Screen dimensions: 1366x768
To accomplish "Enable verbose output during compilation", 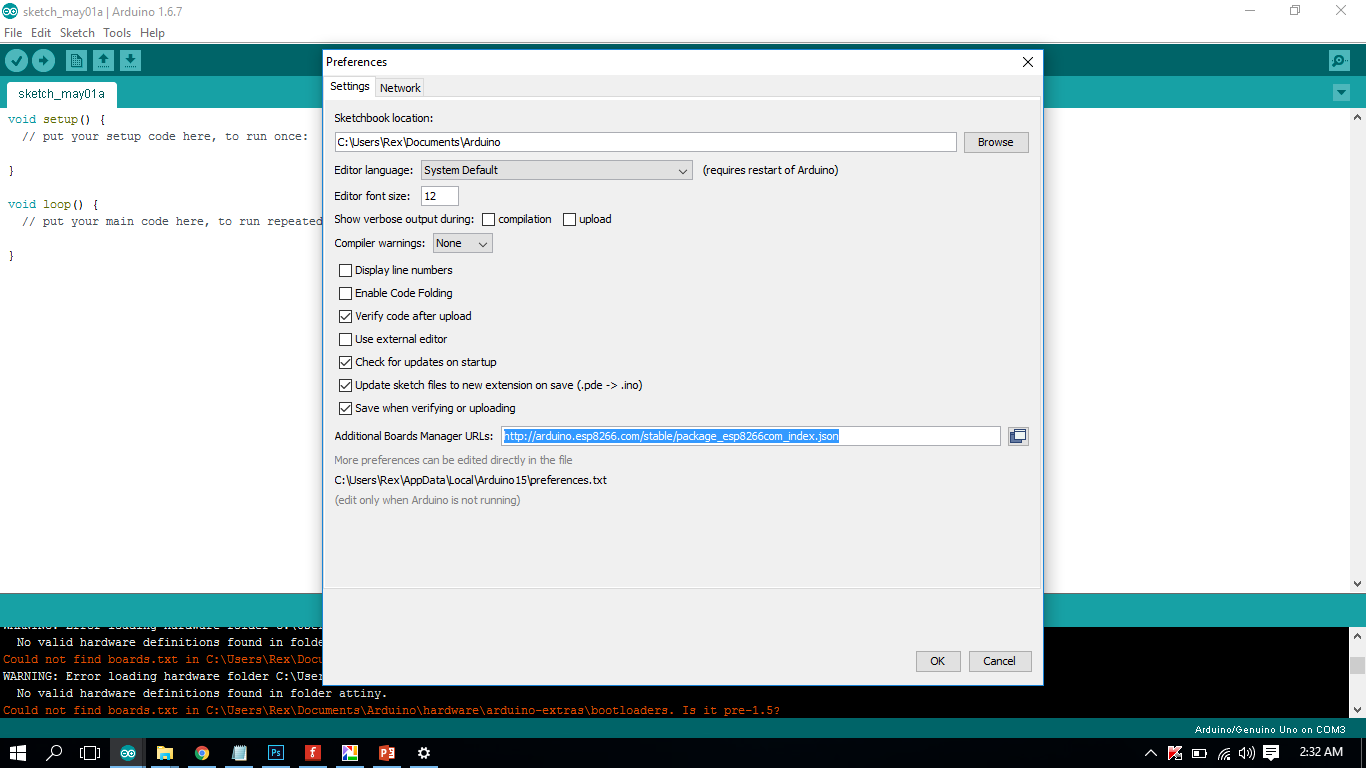I will tap(489, 219).
